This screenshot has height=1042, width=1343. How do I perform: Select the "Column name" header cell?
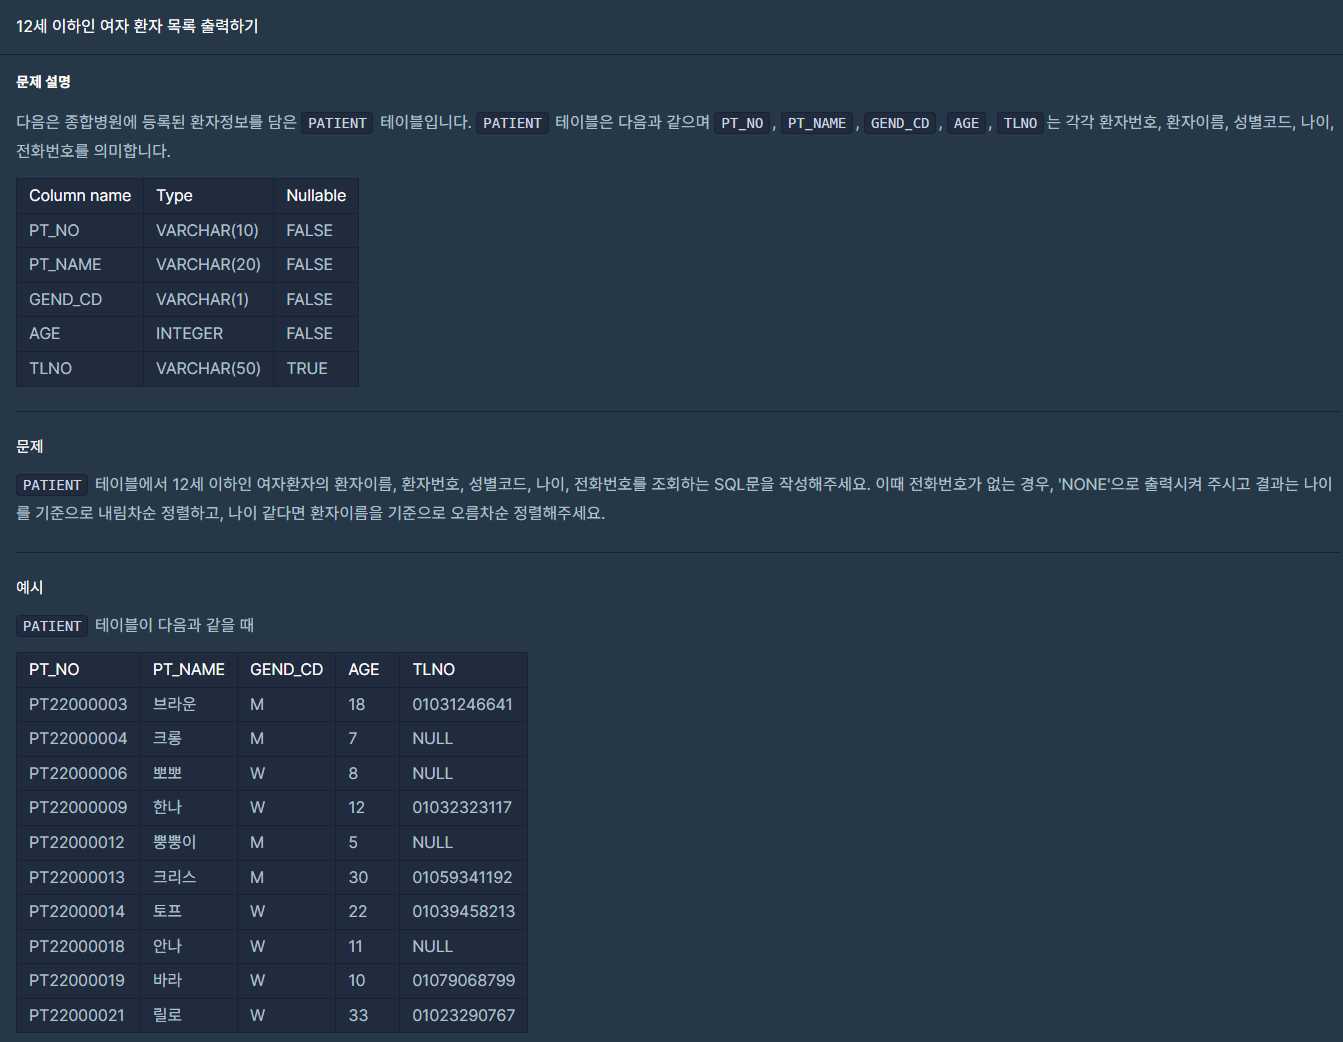(80, 196)
